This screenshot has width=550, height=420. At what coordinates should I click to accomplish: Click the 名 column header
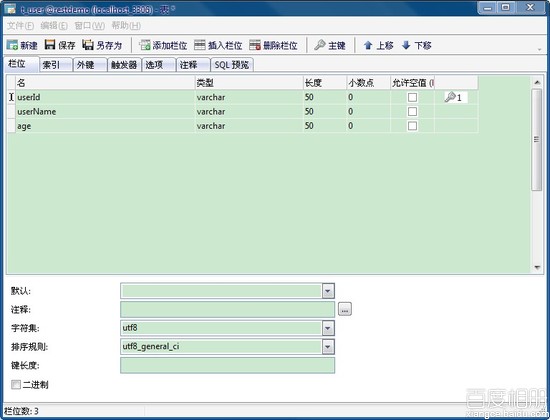pos(105,83)
